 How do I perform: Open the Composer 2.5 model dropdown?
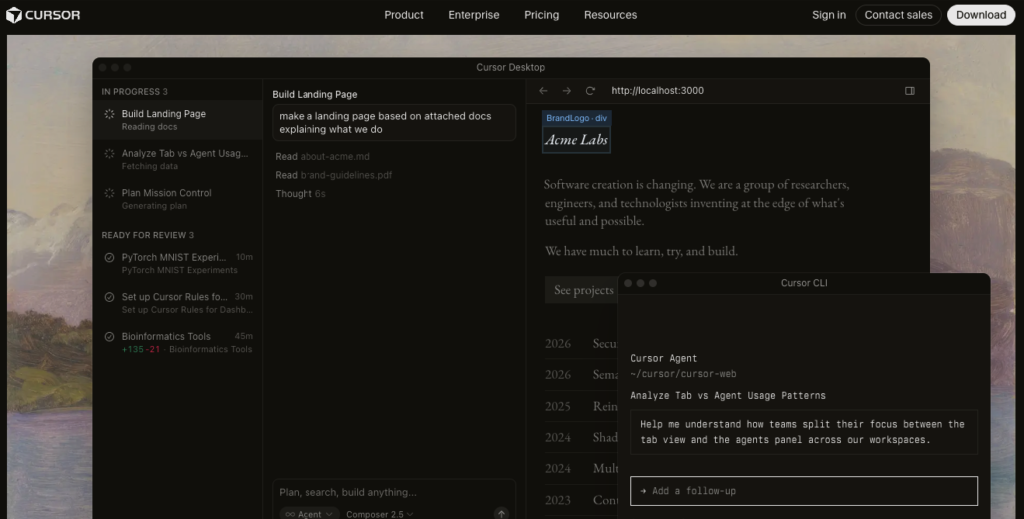click(x=379, y=514)
